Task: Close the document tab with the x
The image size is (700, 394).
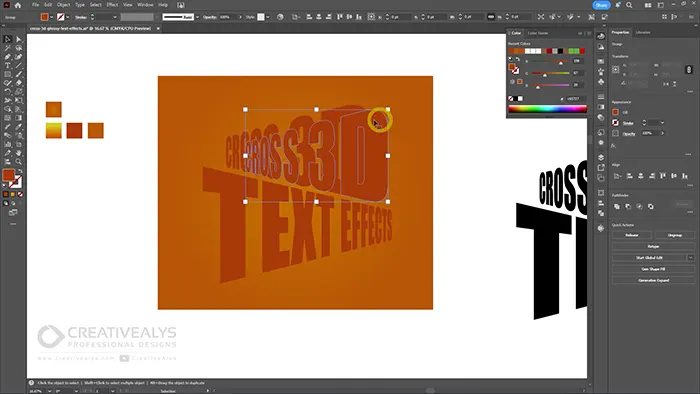Action: [158, 28]
